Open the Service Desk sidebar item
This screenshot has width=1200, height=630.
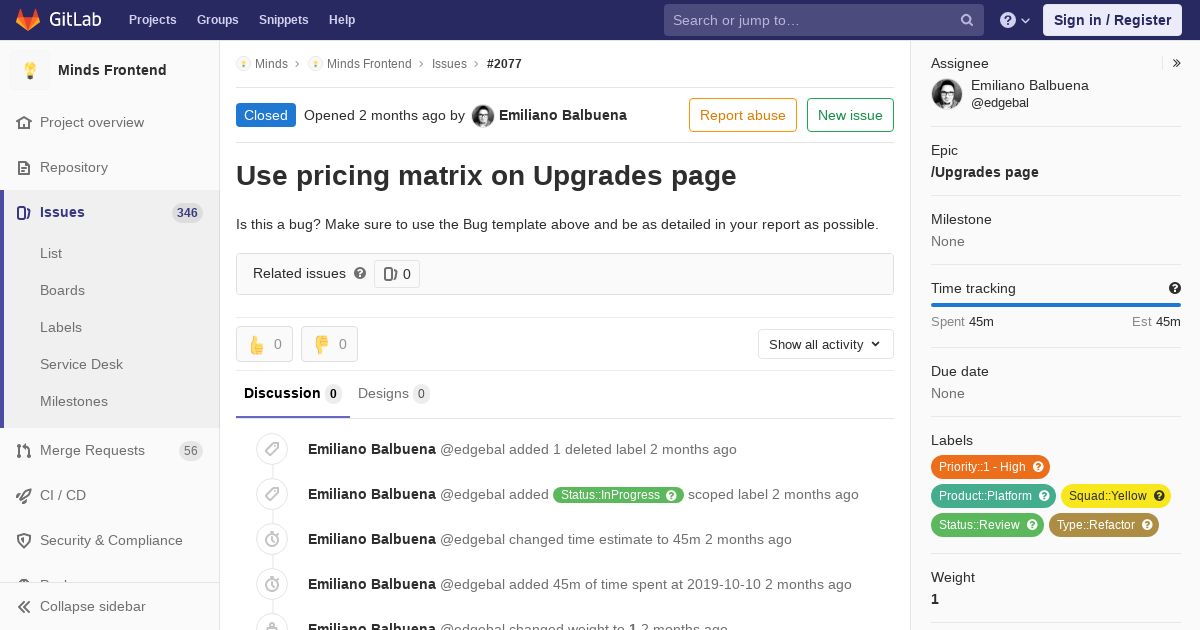pyautogui.click(x=81, y=364)
